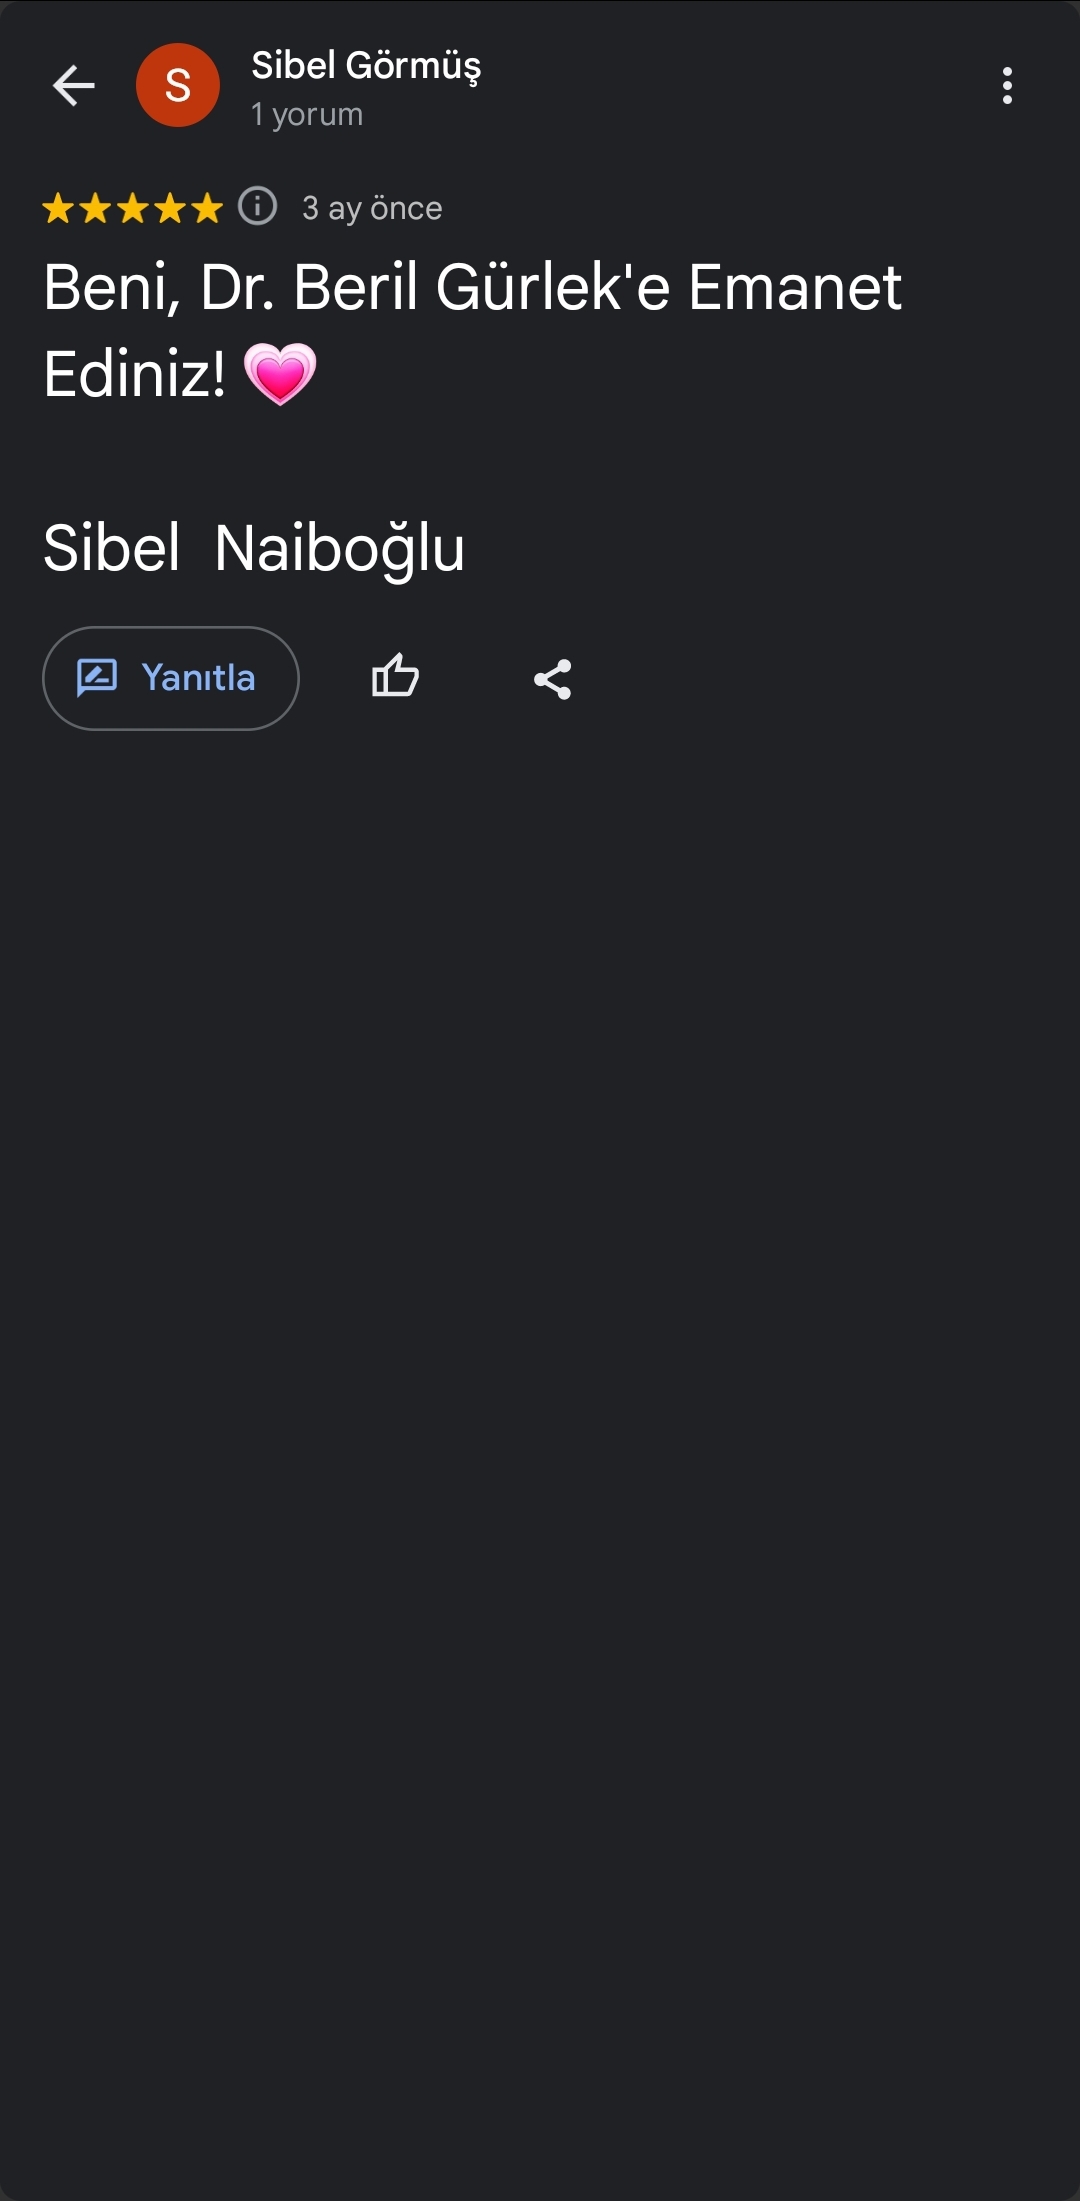
Task: Open Sibel Görmüş reviewer profile name
Action: point(366,66)
